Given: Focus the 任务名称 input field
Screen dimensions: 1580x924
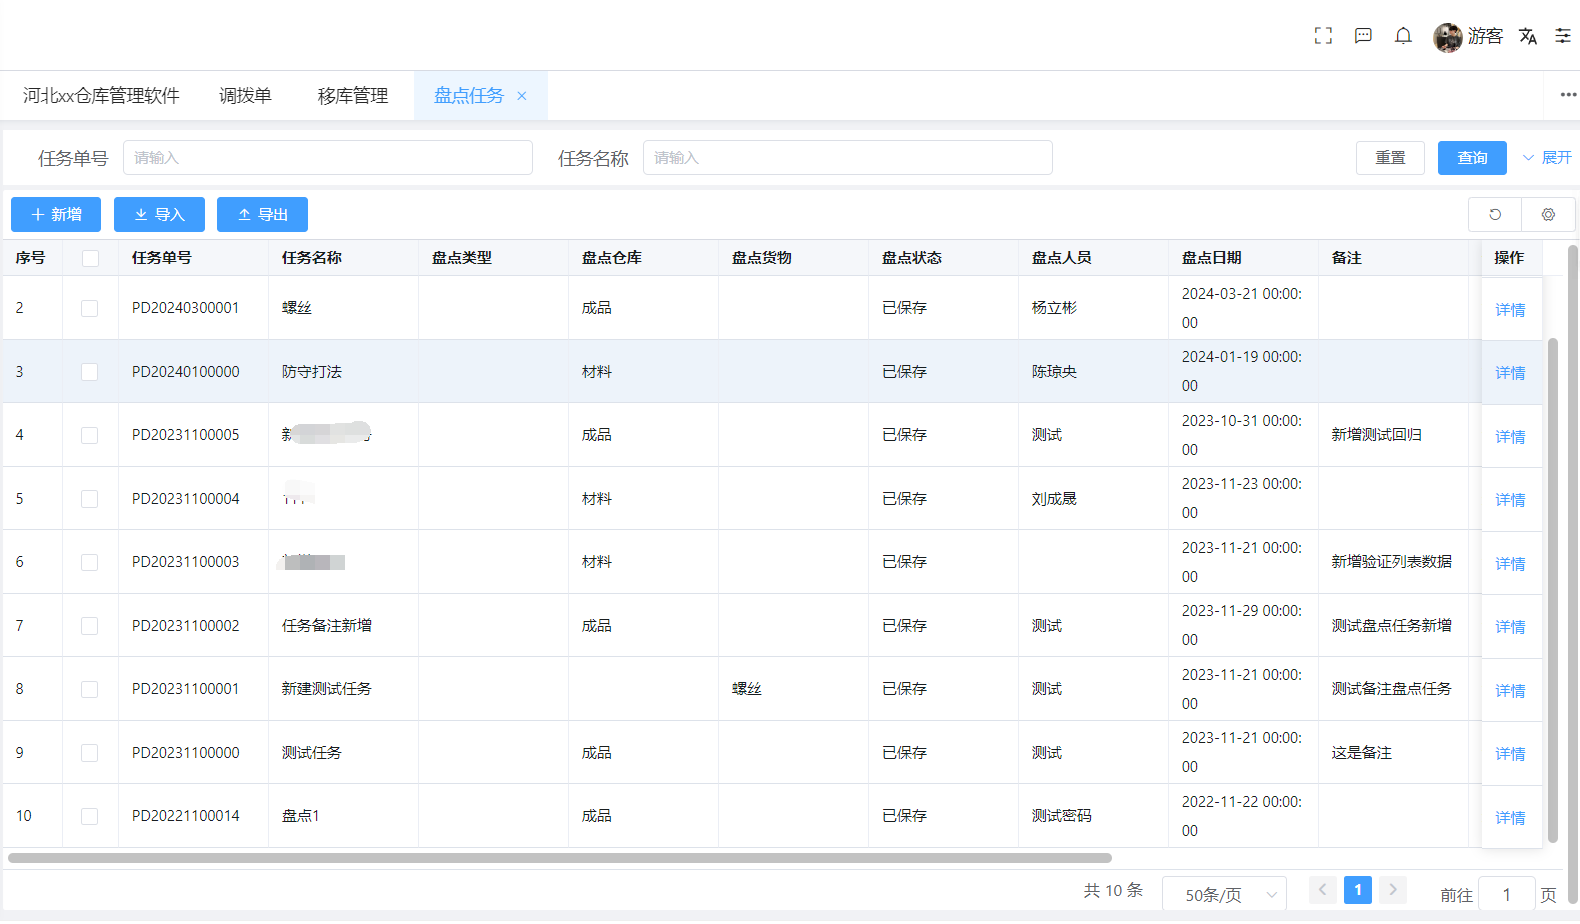Looking at the screenshot, I should click(848, 158).
